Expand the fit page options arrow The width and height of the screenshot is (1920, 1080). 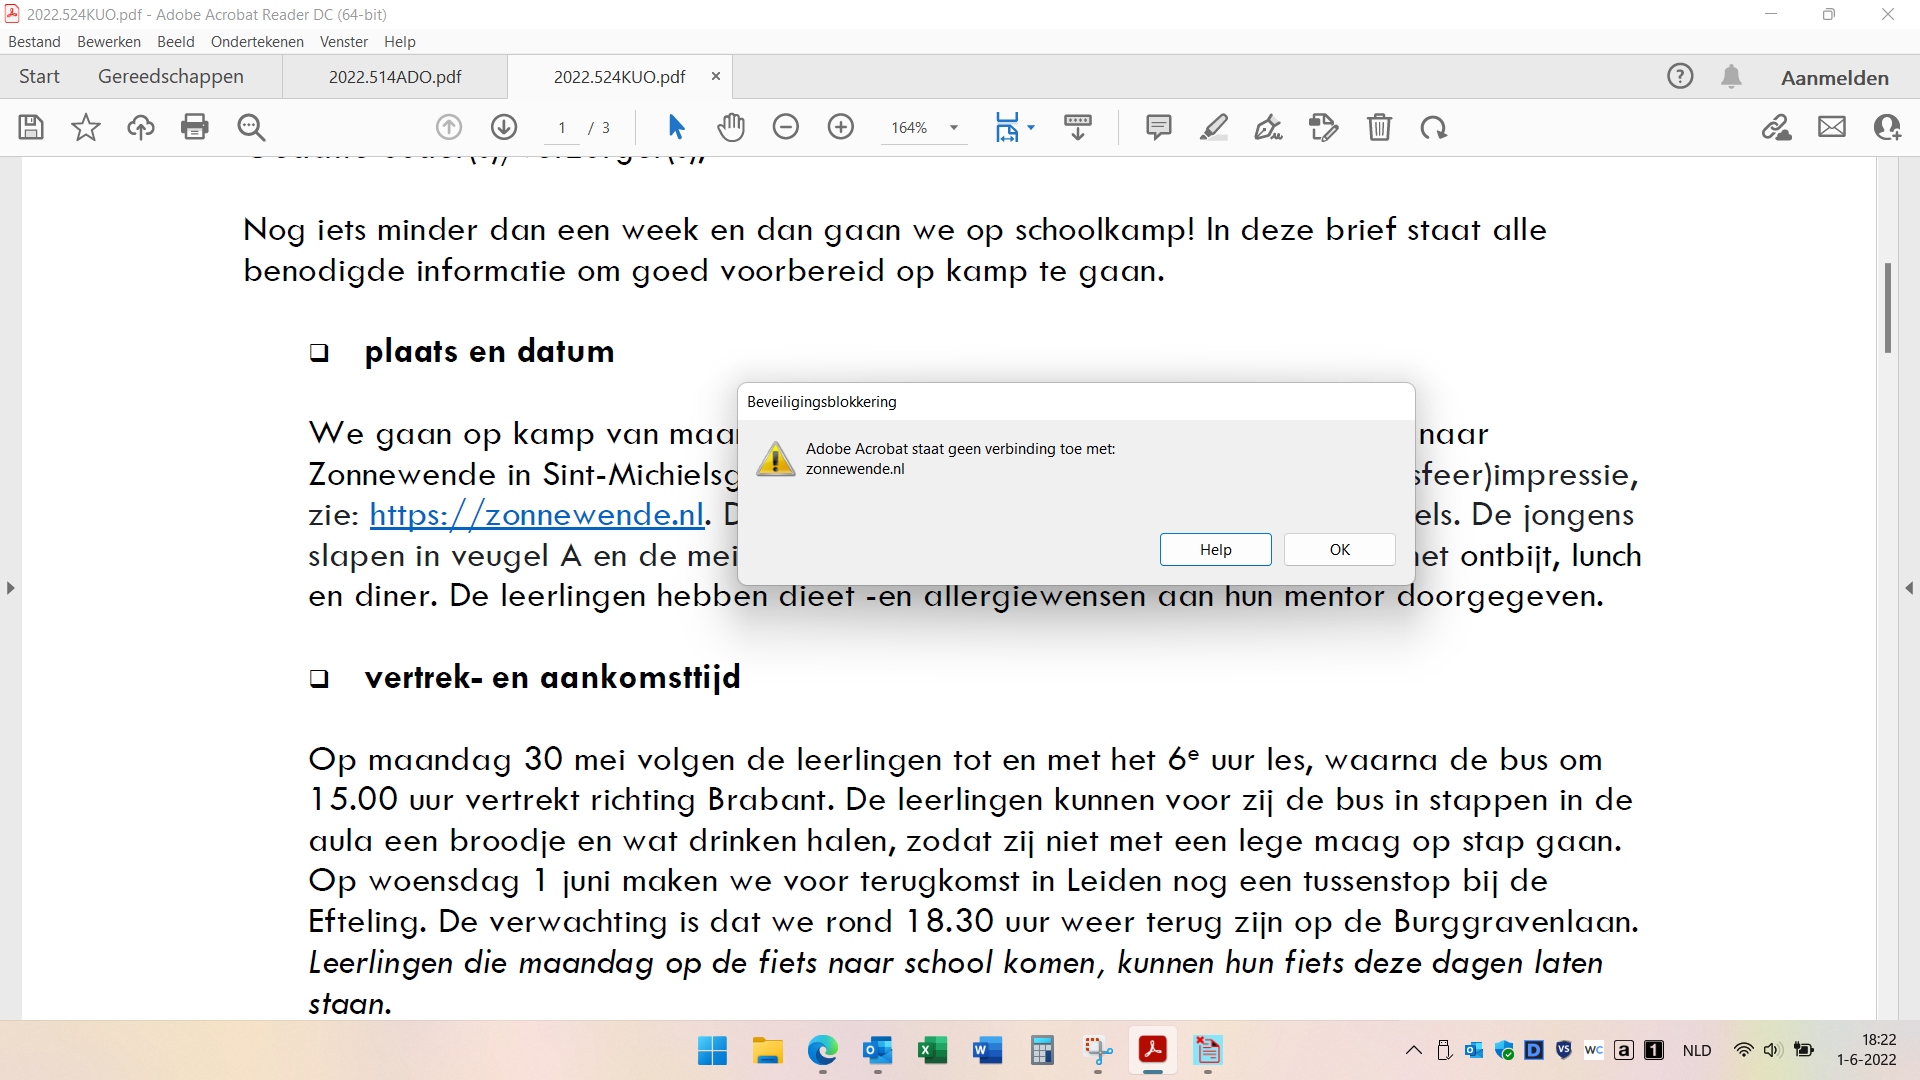click(1031, 128)
